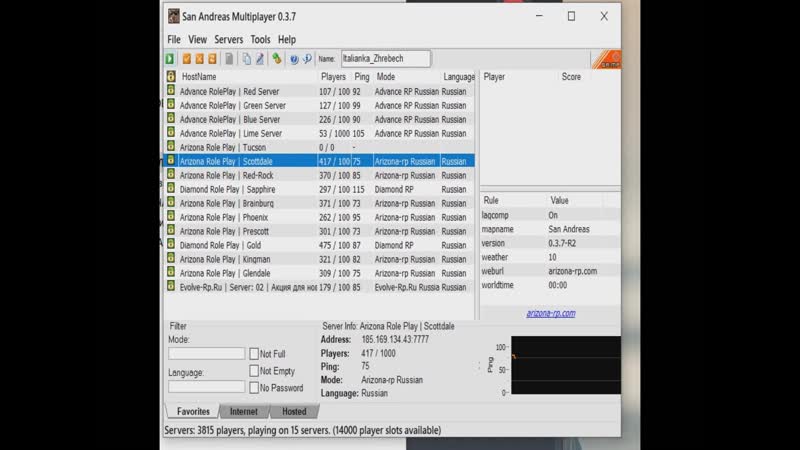Click the 'mapname' rule row
This screenshot has width=800, height=450.
551,229
